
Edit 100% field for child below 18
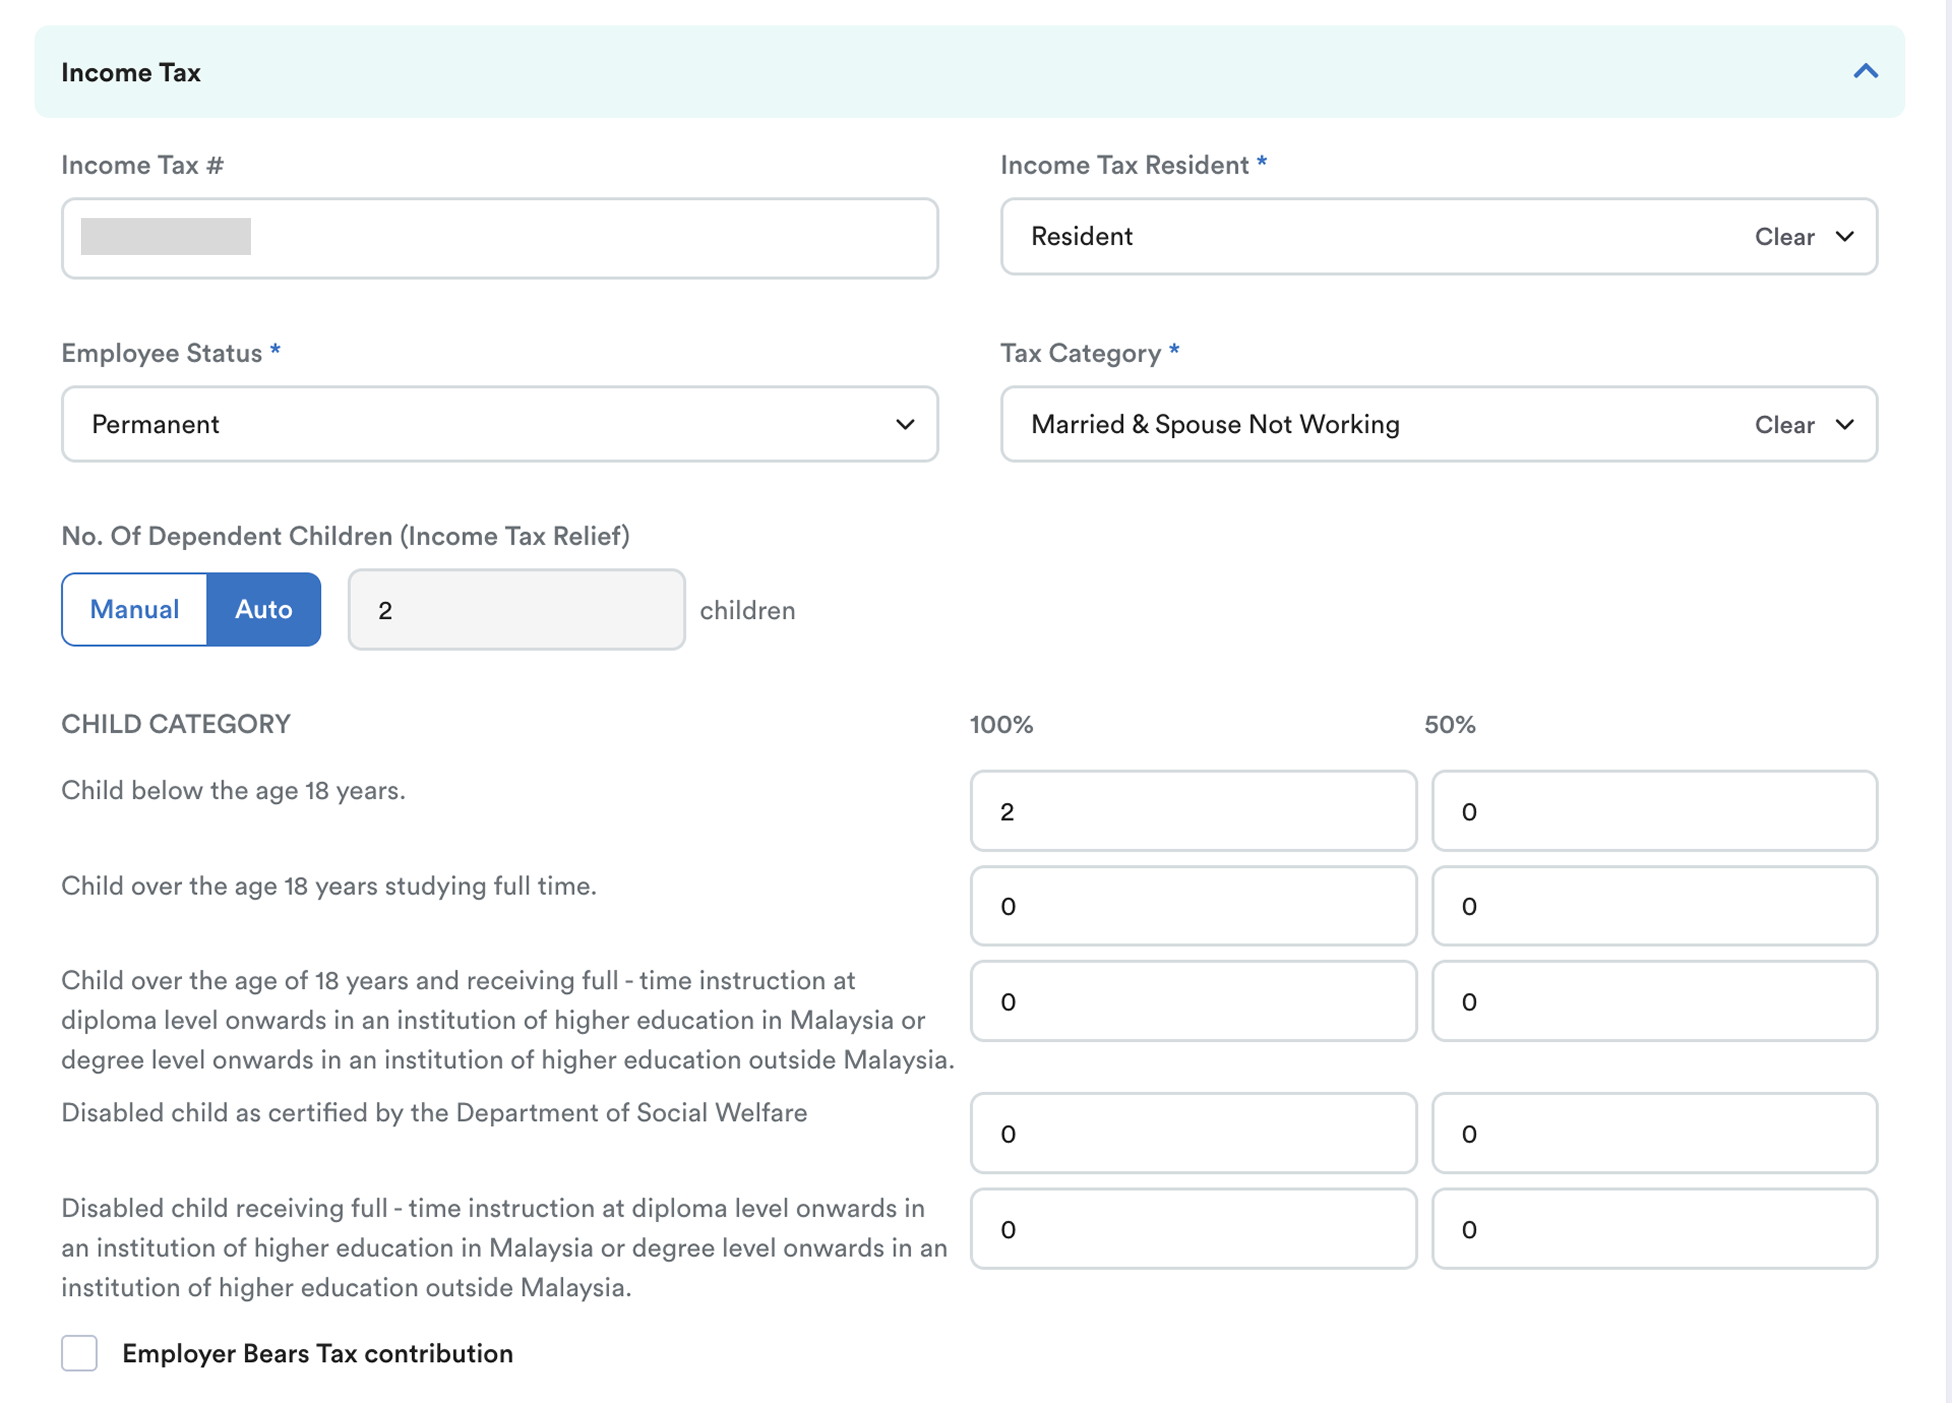pos(1192,811)
